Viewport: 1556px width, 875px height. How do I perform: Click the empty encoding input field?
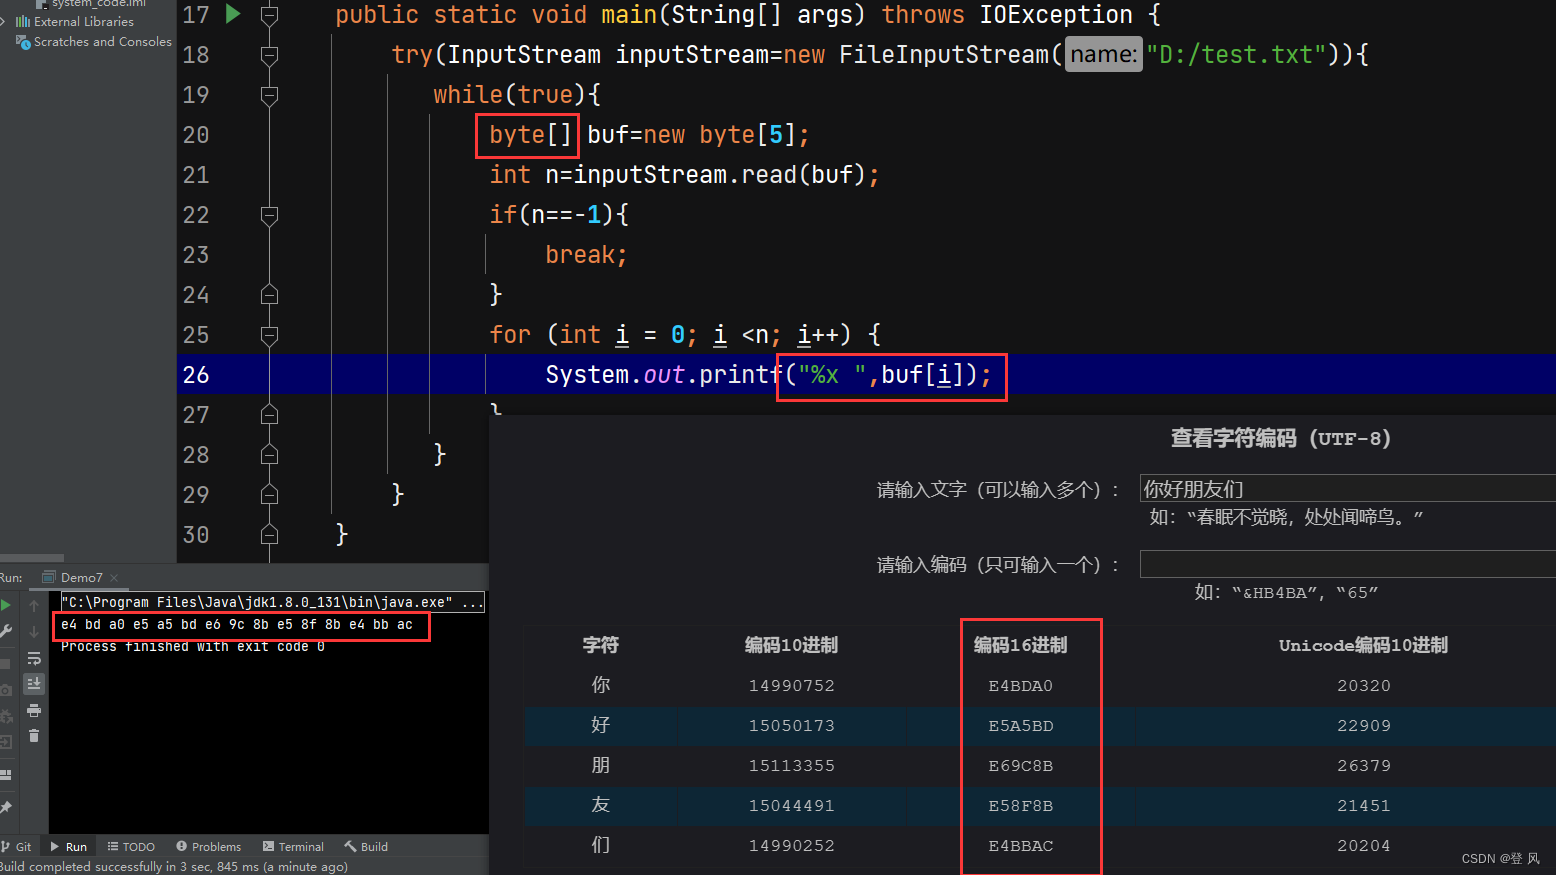pyautogui.click(x=1348, y=564)
